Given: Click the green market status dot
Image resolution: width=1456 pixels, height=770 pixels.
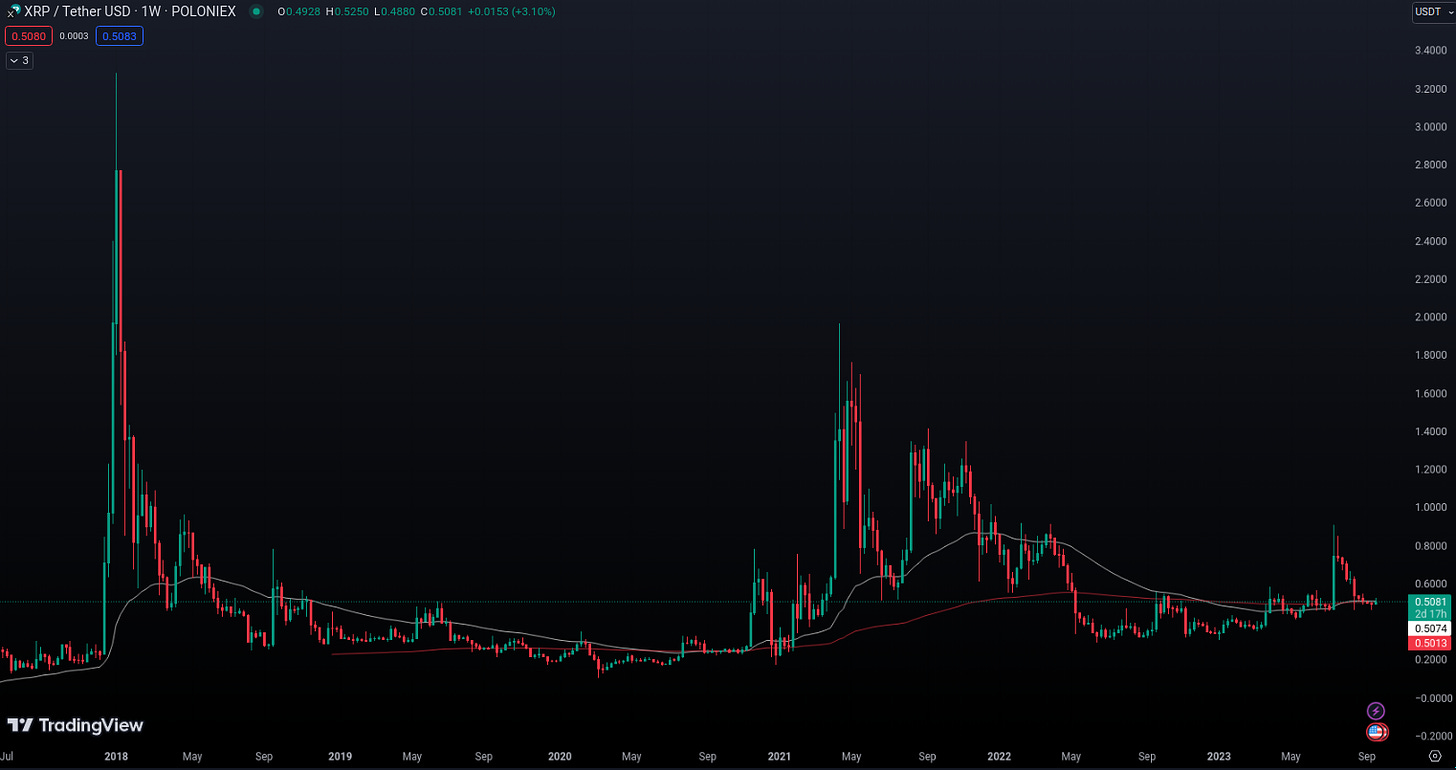Looking at the screenshot, I should click(257, 12).
